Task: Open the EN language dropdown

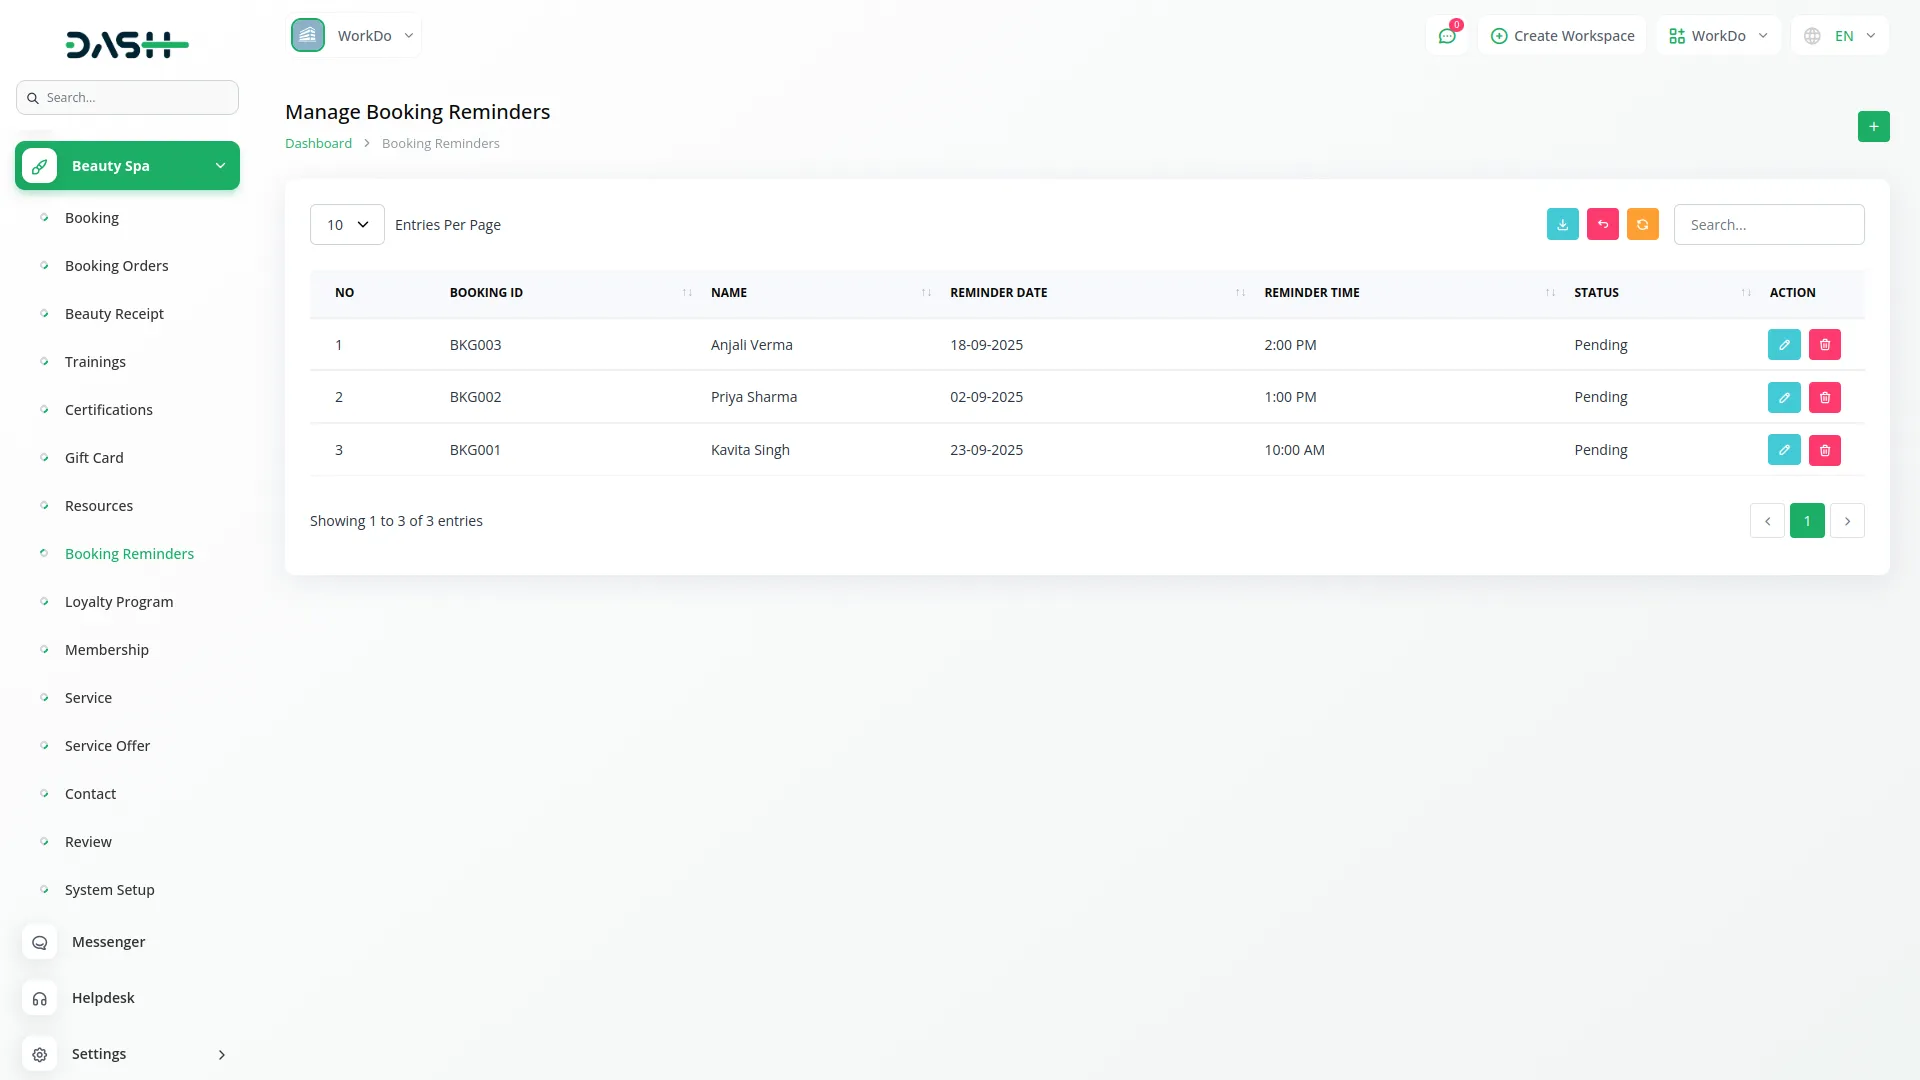Action: pyautogui.click(x=1841, y=36)
